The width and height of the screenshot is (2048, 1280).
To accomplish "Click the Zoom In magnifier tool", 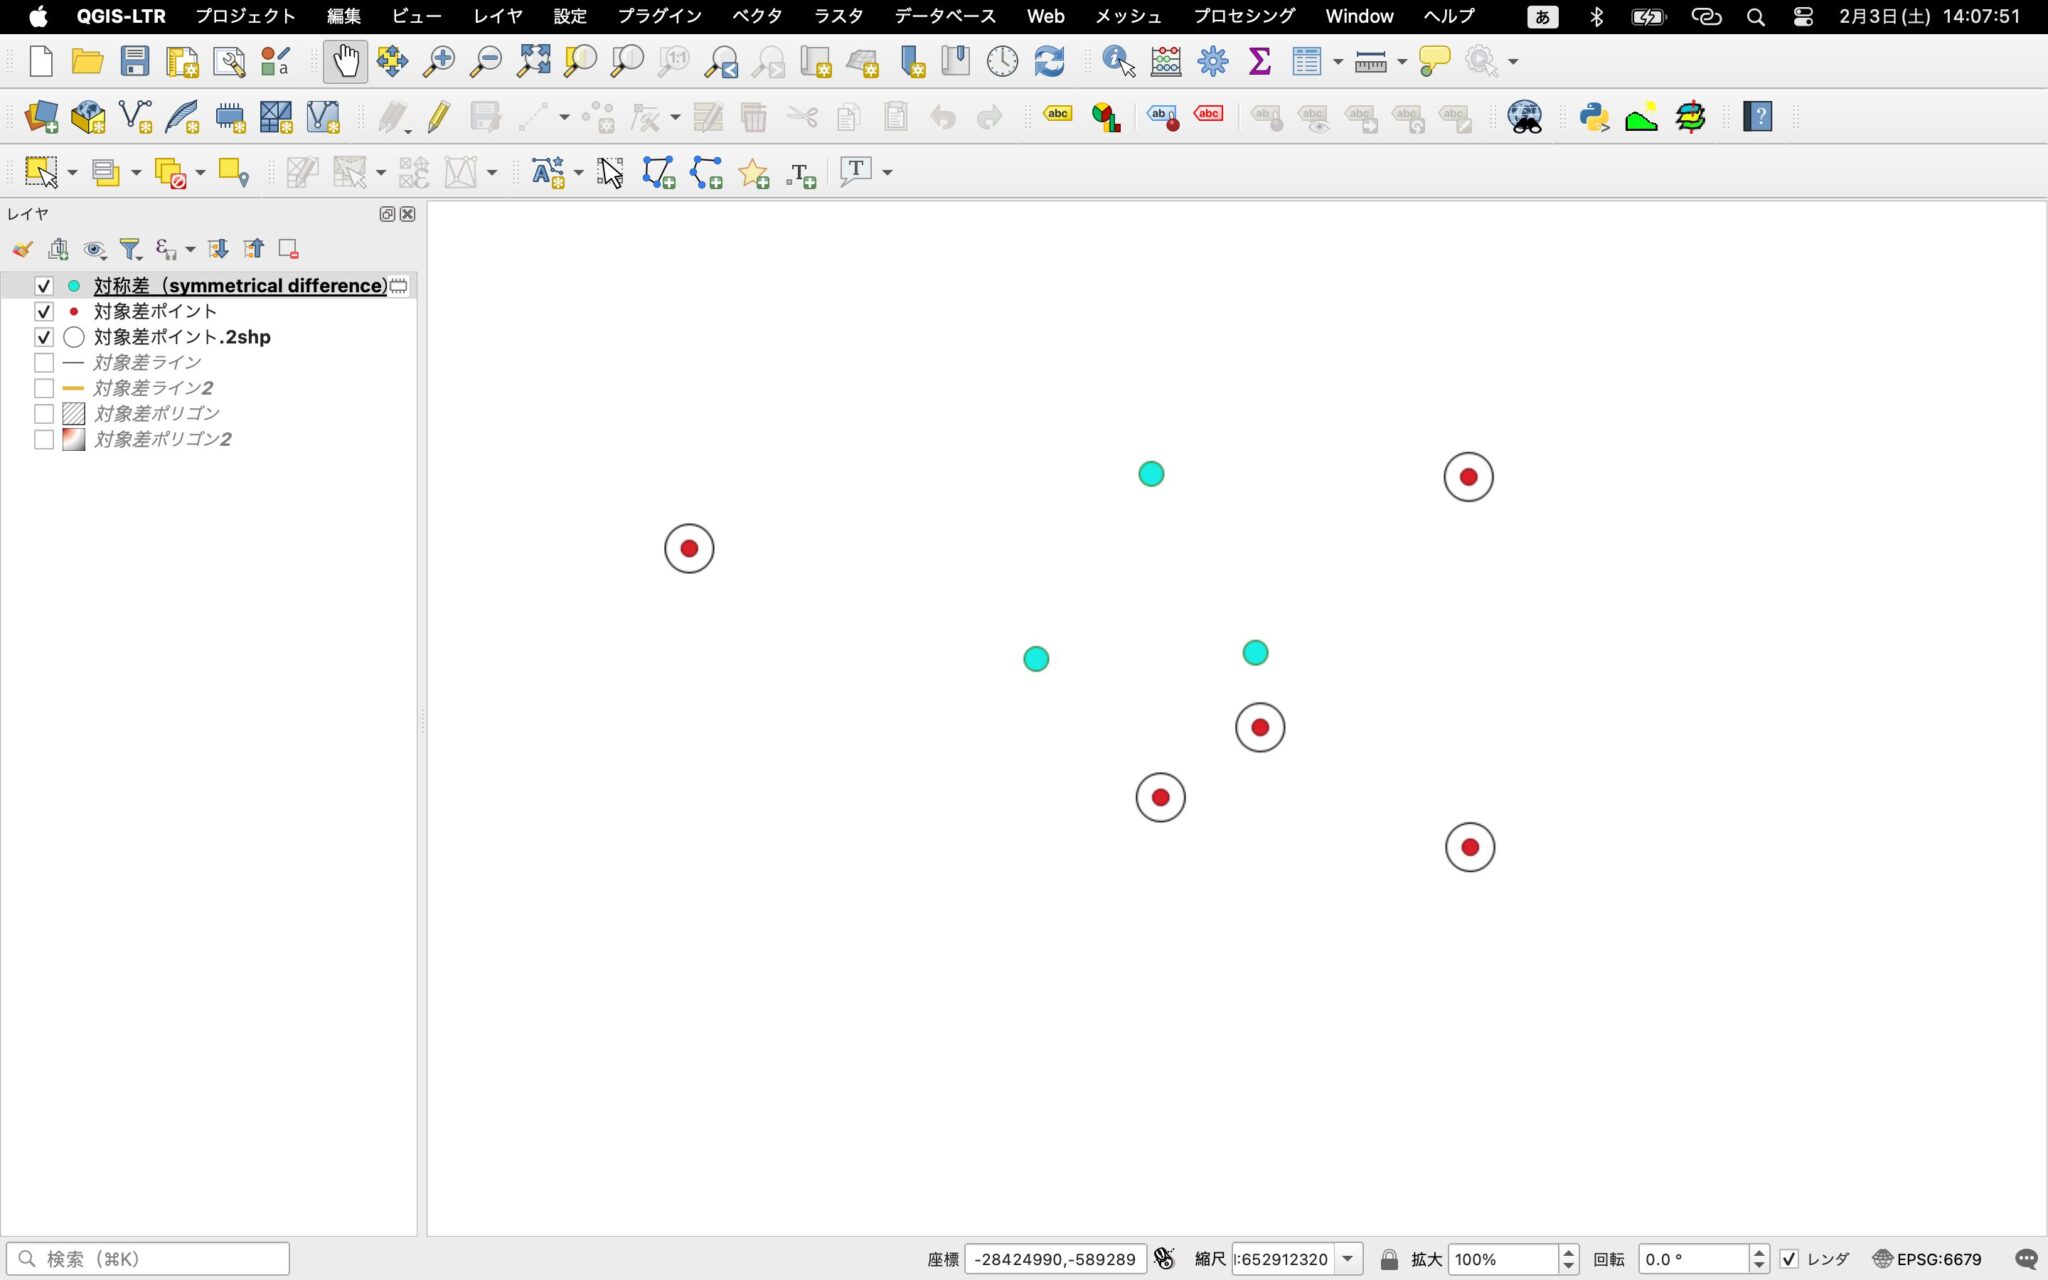I will pyautogui.click(x=438, y=62).
